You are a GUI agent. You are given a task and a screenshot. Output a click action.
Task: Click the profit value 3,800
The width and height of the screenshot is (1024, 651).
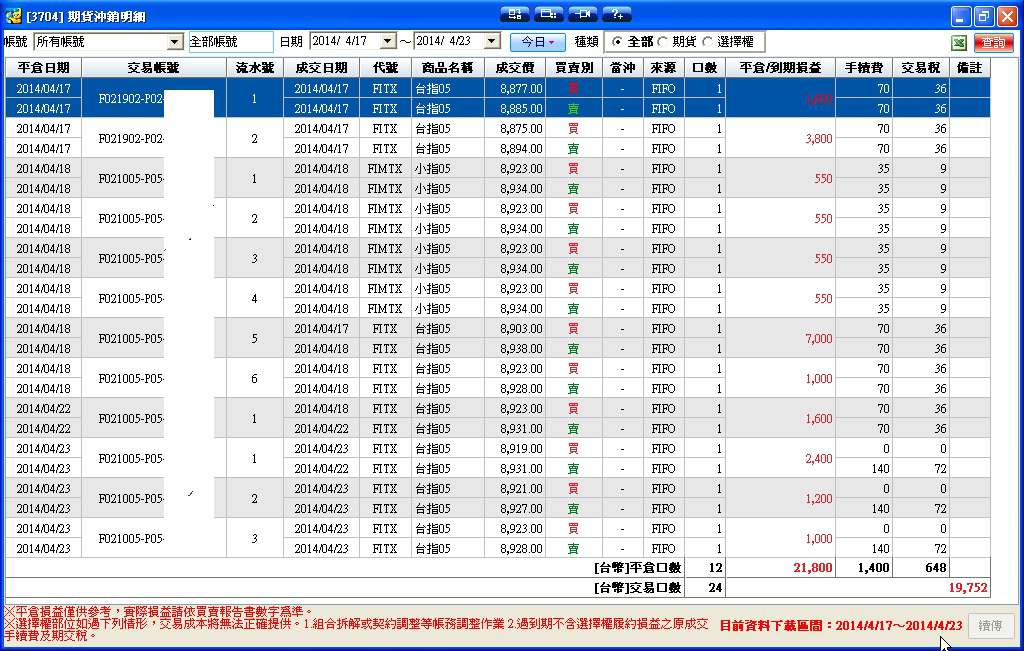(x=819, y=138)
